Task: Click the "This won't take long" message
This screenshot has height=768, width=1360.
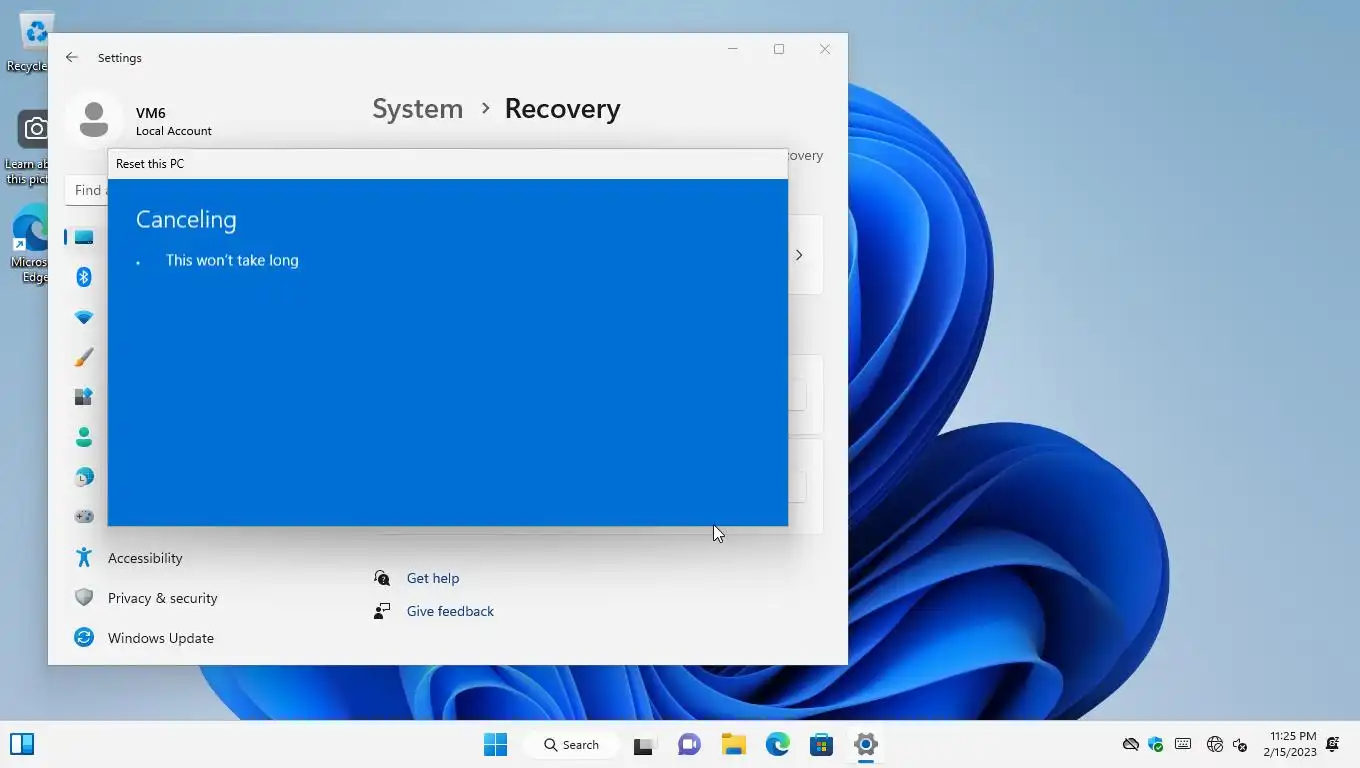Action: coord(232,260)
